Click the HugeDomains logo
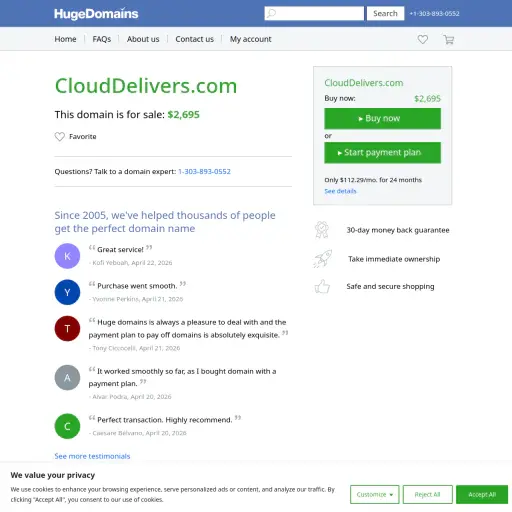This screenshot has width=512, height=512. [x=96, y=14]
